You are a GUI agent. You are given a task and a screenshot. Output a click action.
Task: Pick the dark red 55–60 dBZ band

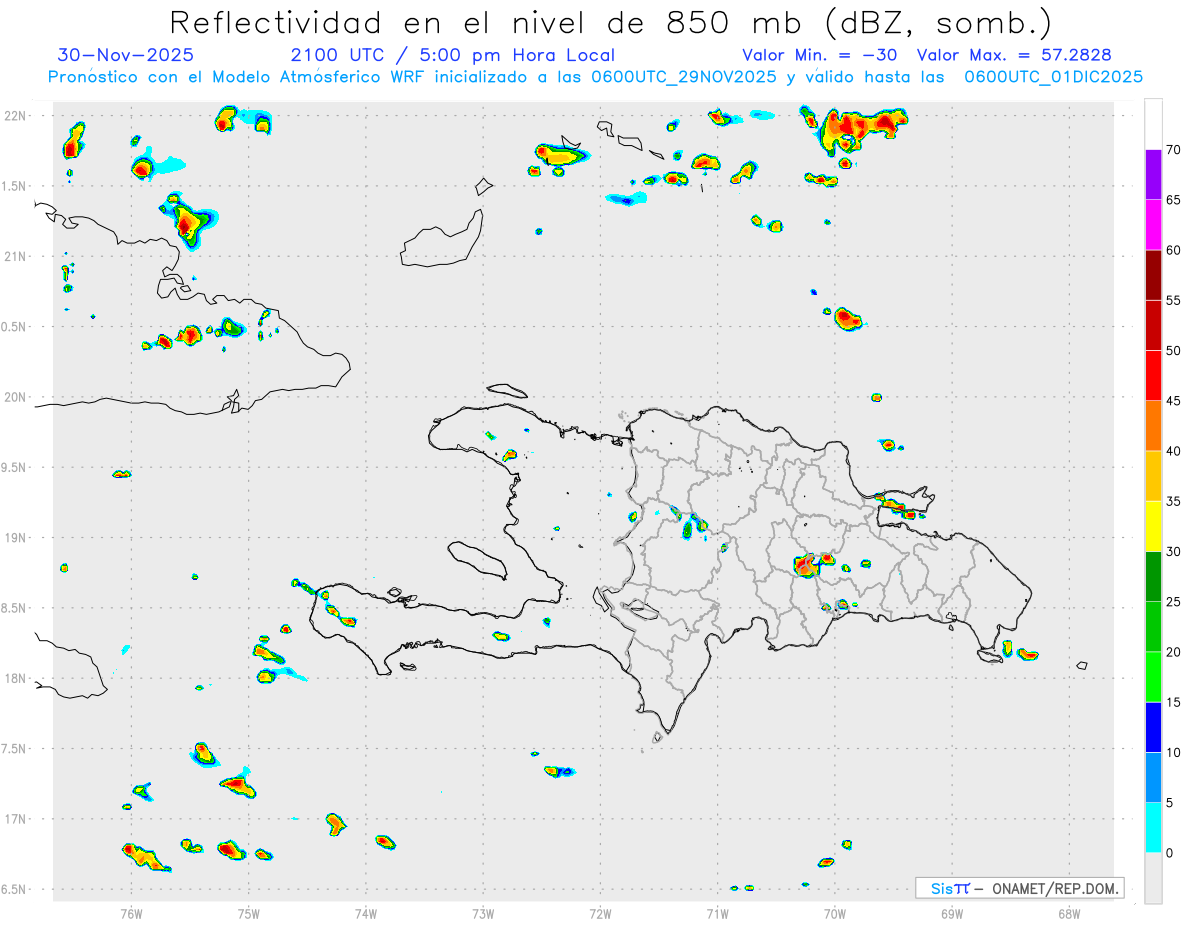point(1153,275)
